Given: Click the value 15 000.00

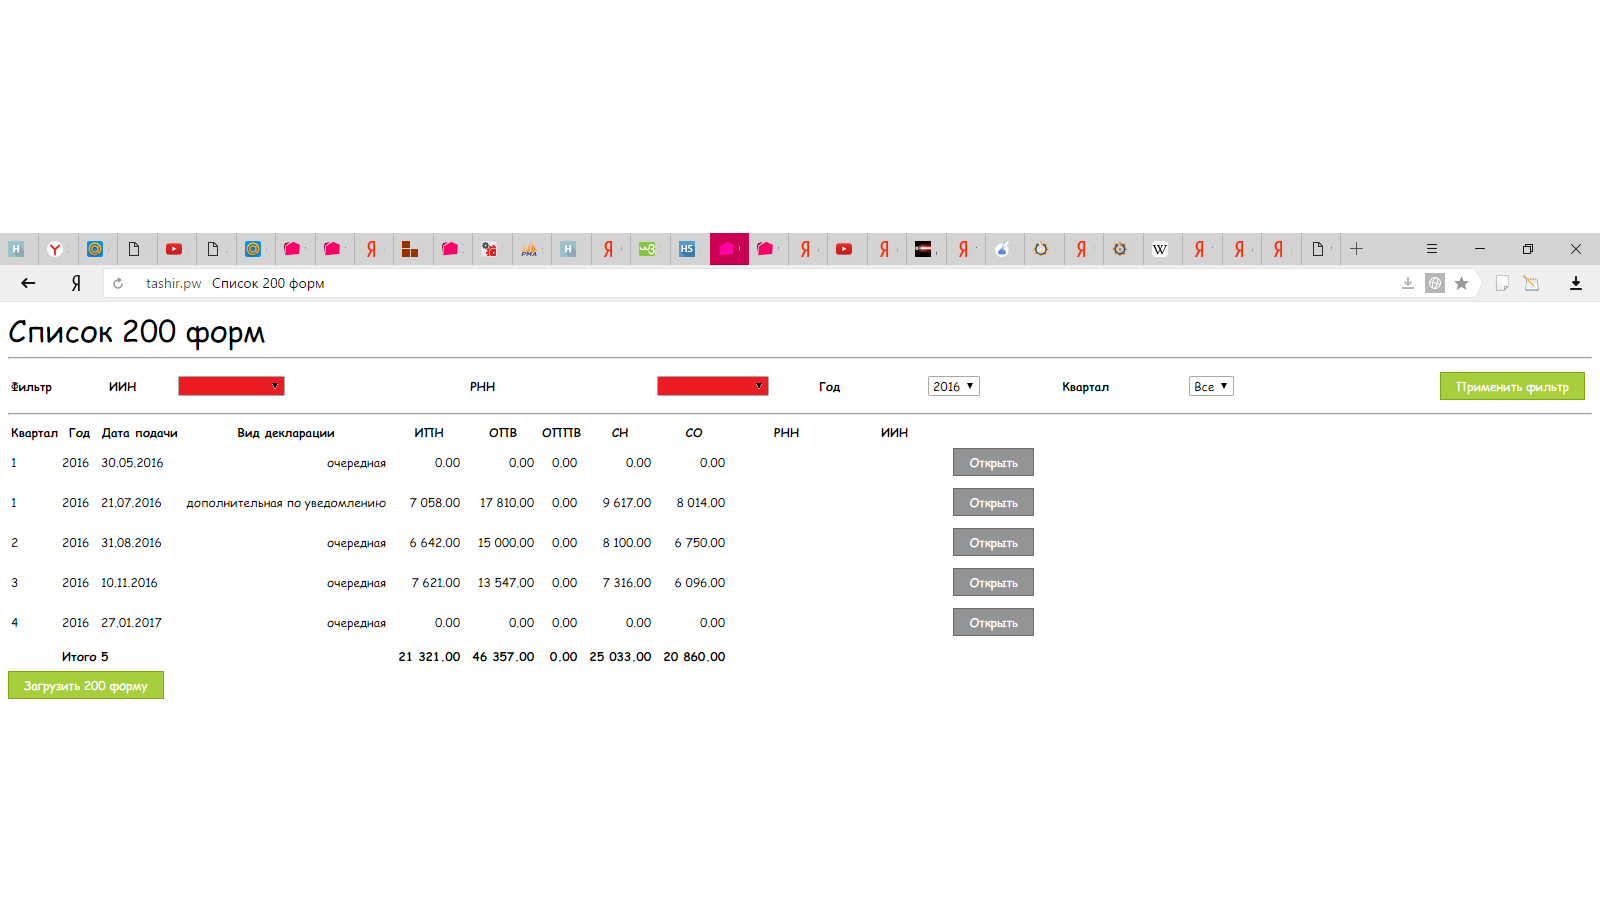Looking at the screenshot, I should coord(506,543).
